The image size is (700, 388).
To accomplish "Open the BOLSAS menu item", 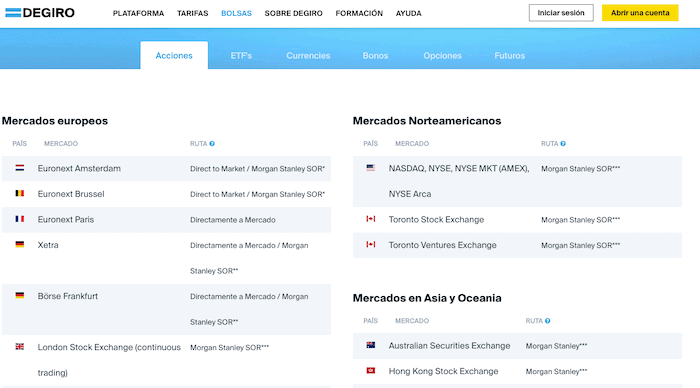I will click(236, 13).
